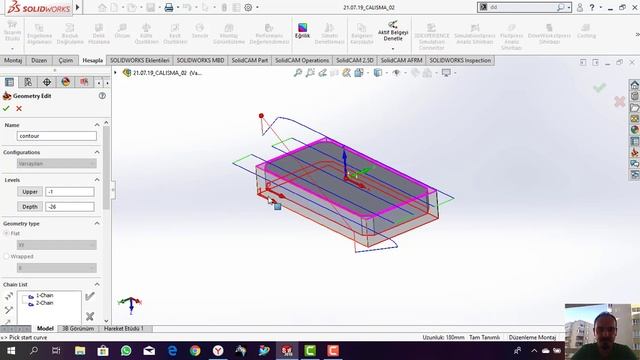640x360 pixels.
Task: Open the View Settings monitor icon
Action: (x=446, y=73)
